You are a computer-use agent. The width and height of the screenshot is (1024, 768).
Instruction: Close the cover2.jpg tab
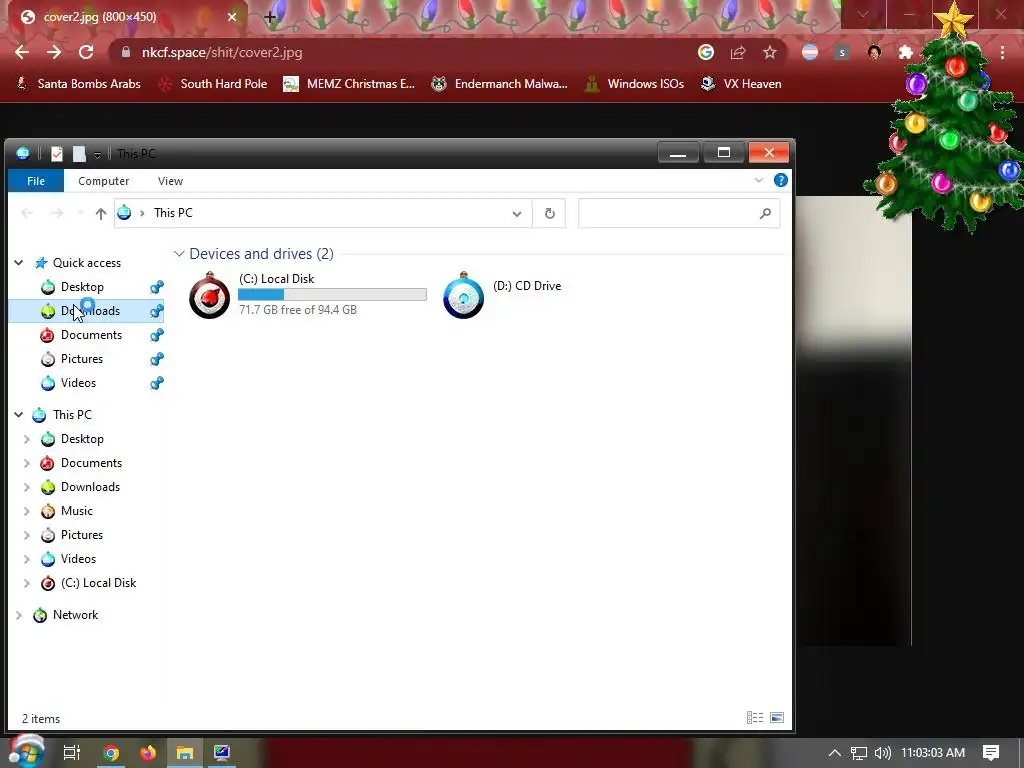232,17
